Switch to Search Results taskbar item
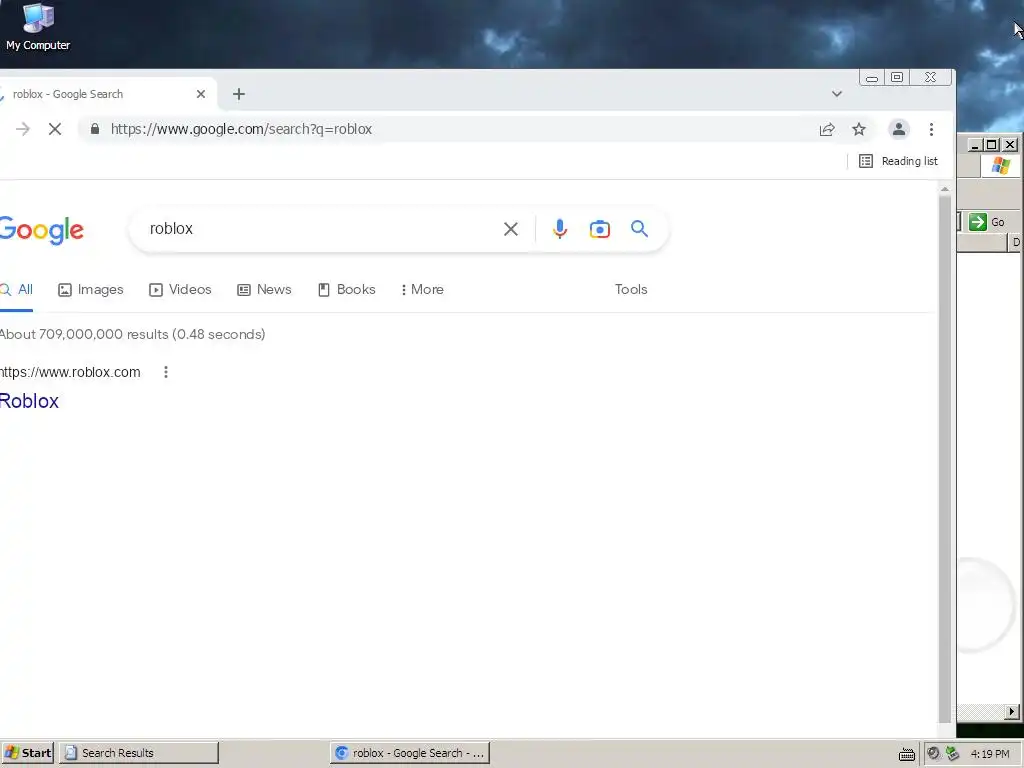The height and width of the screenshot is (768, 1024). pyautogui.click(x=138, y=753)
